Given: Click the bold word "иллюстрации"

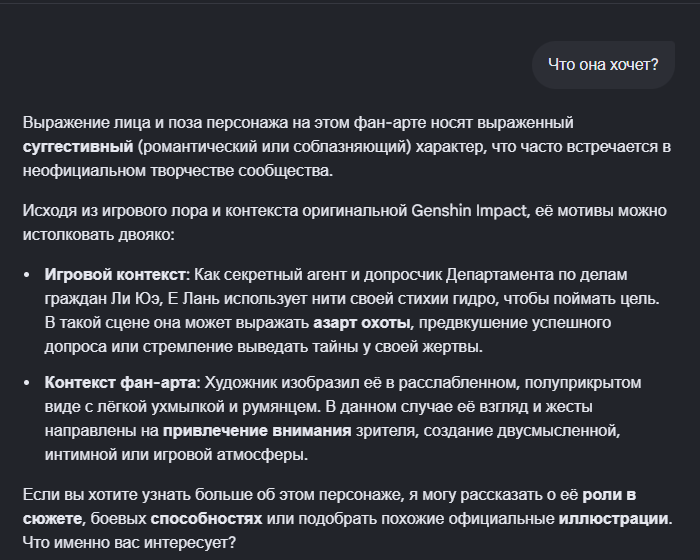Looking at the screenshot, I should [613, 519].
